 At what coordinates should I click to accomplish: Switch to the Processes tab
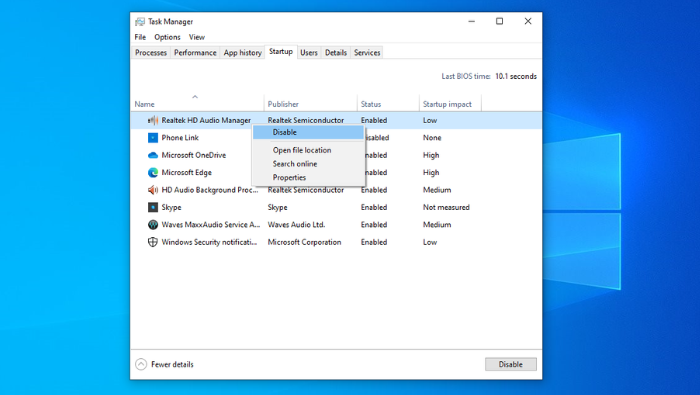pos(151,53)
